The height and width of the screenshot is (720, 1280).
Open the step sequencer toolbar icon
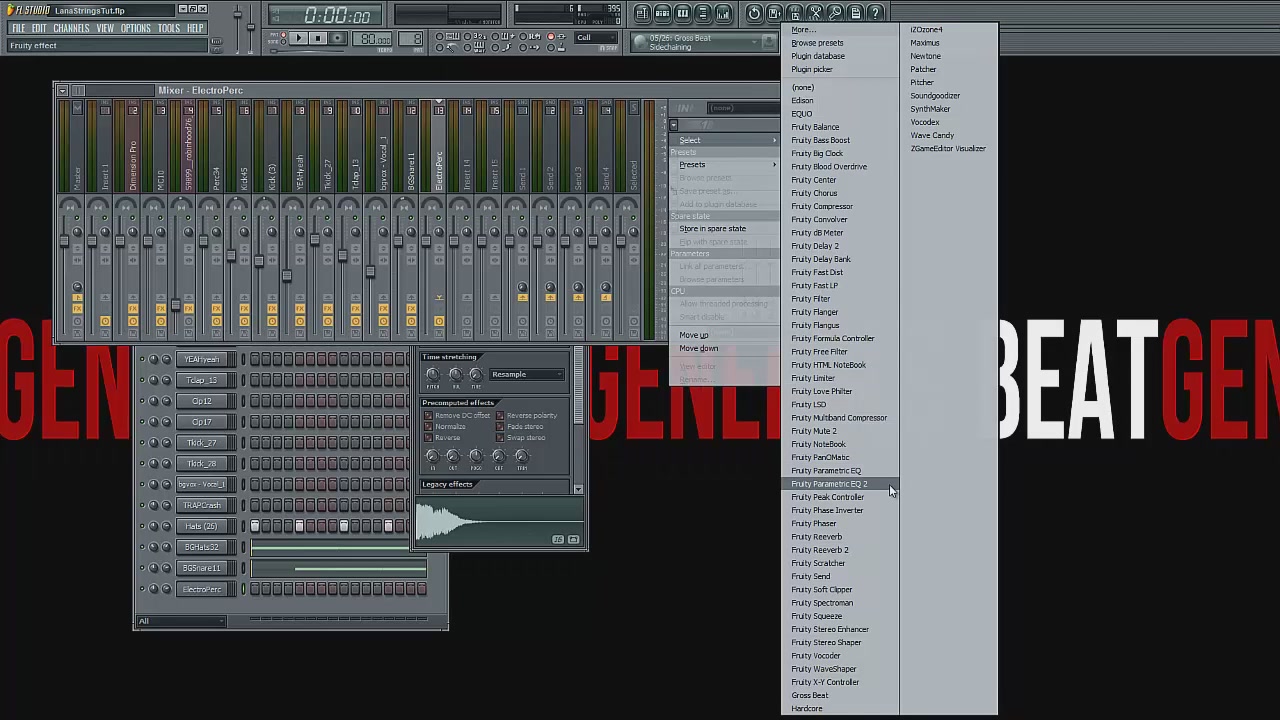tap(662, 13)
